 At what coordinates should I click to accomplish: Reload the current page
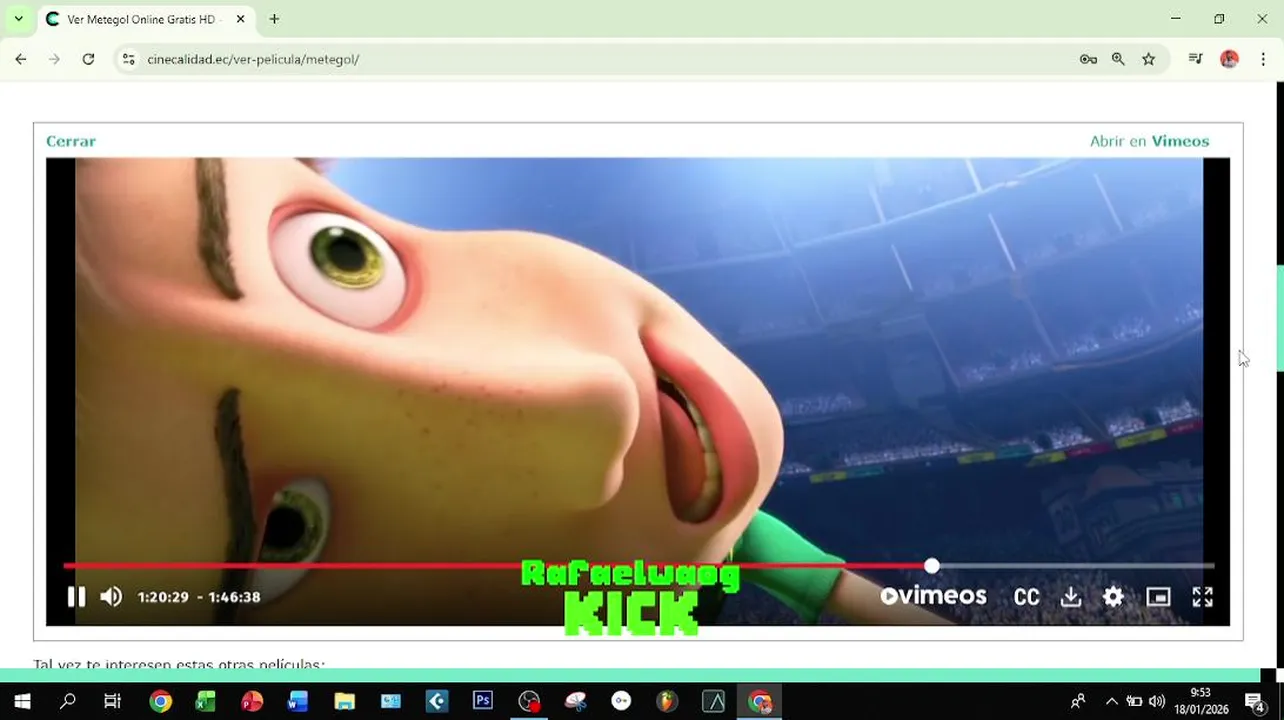[x=88, y=59]
